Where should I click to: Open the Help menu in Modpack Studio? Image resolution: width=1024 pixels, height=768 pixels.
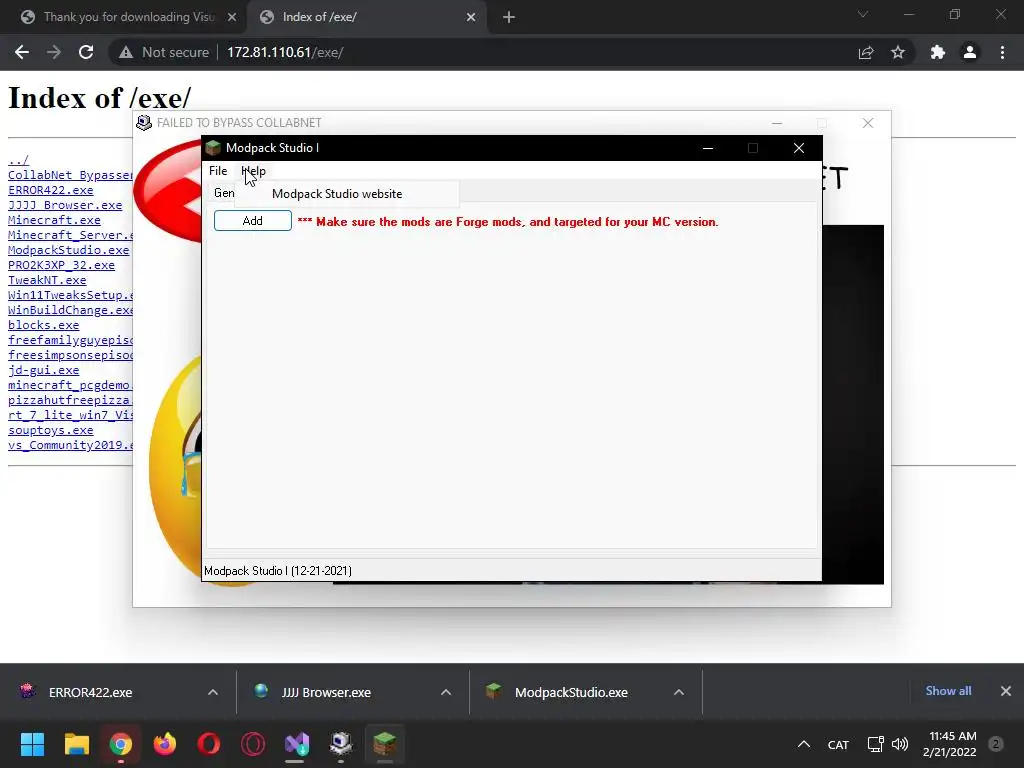tap(253, 171)
